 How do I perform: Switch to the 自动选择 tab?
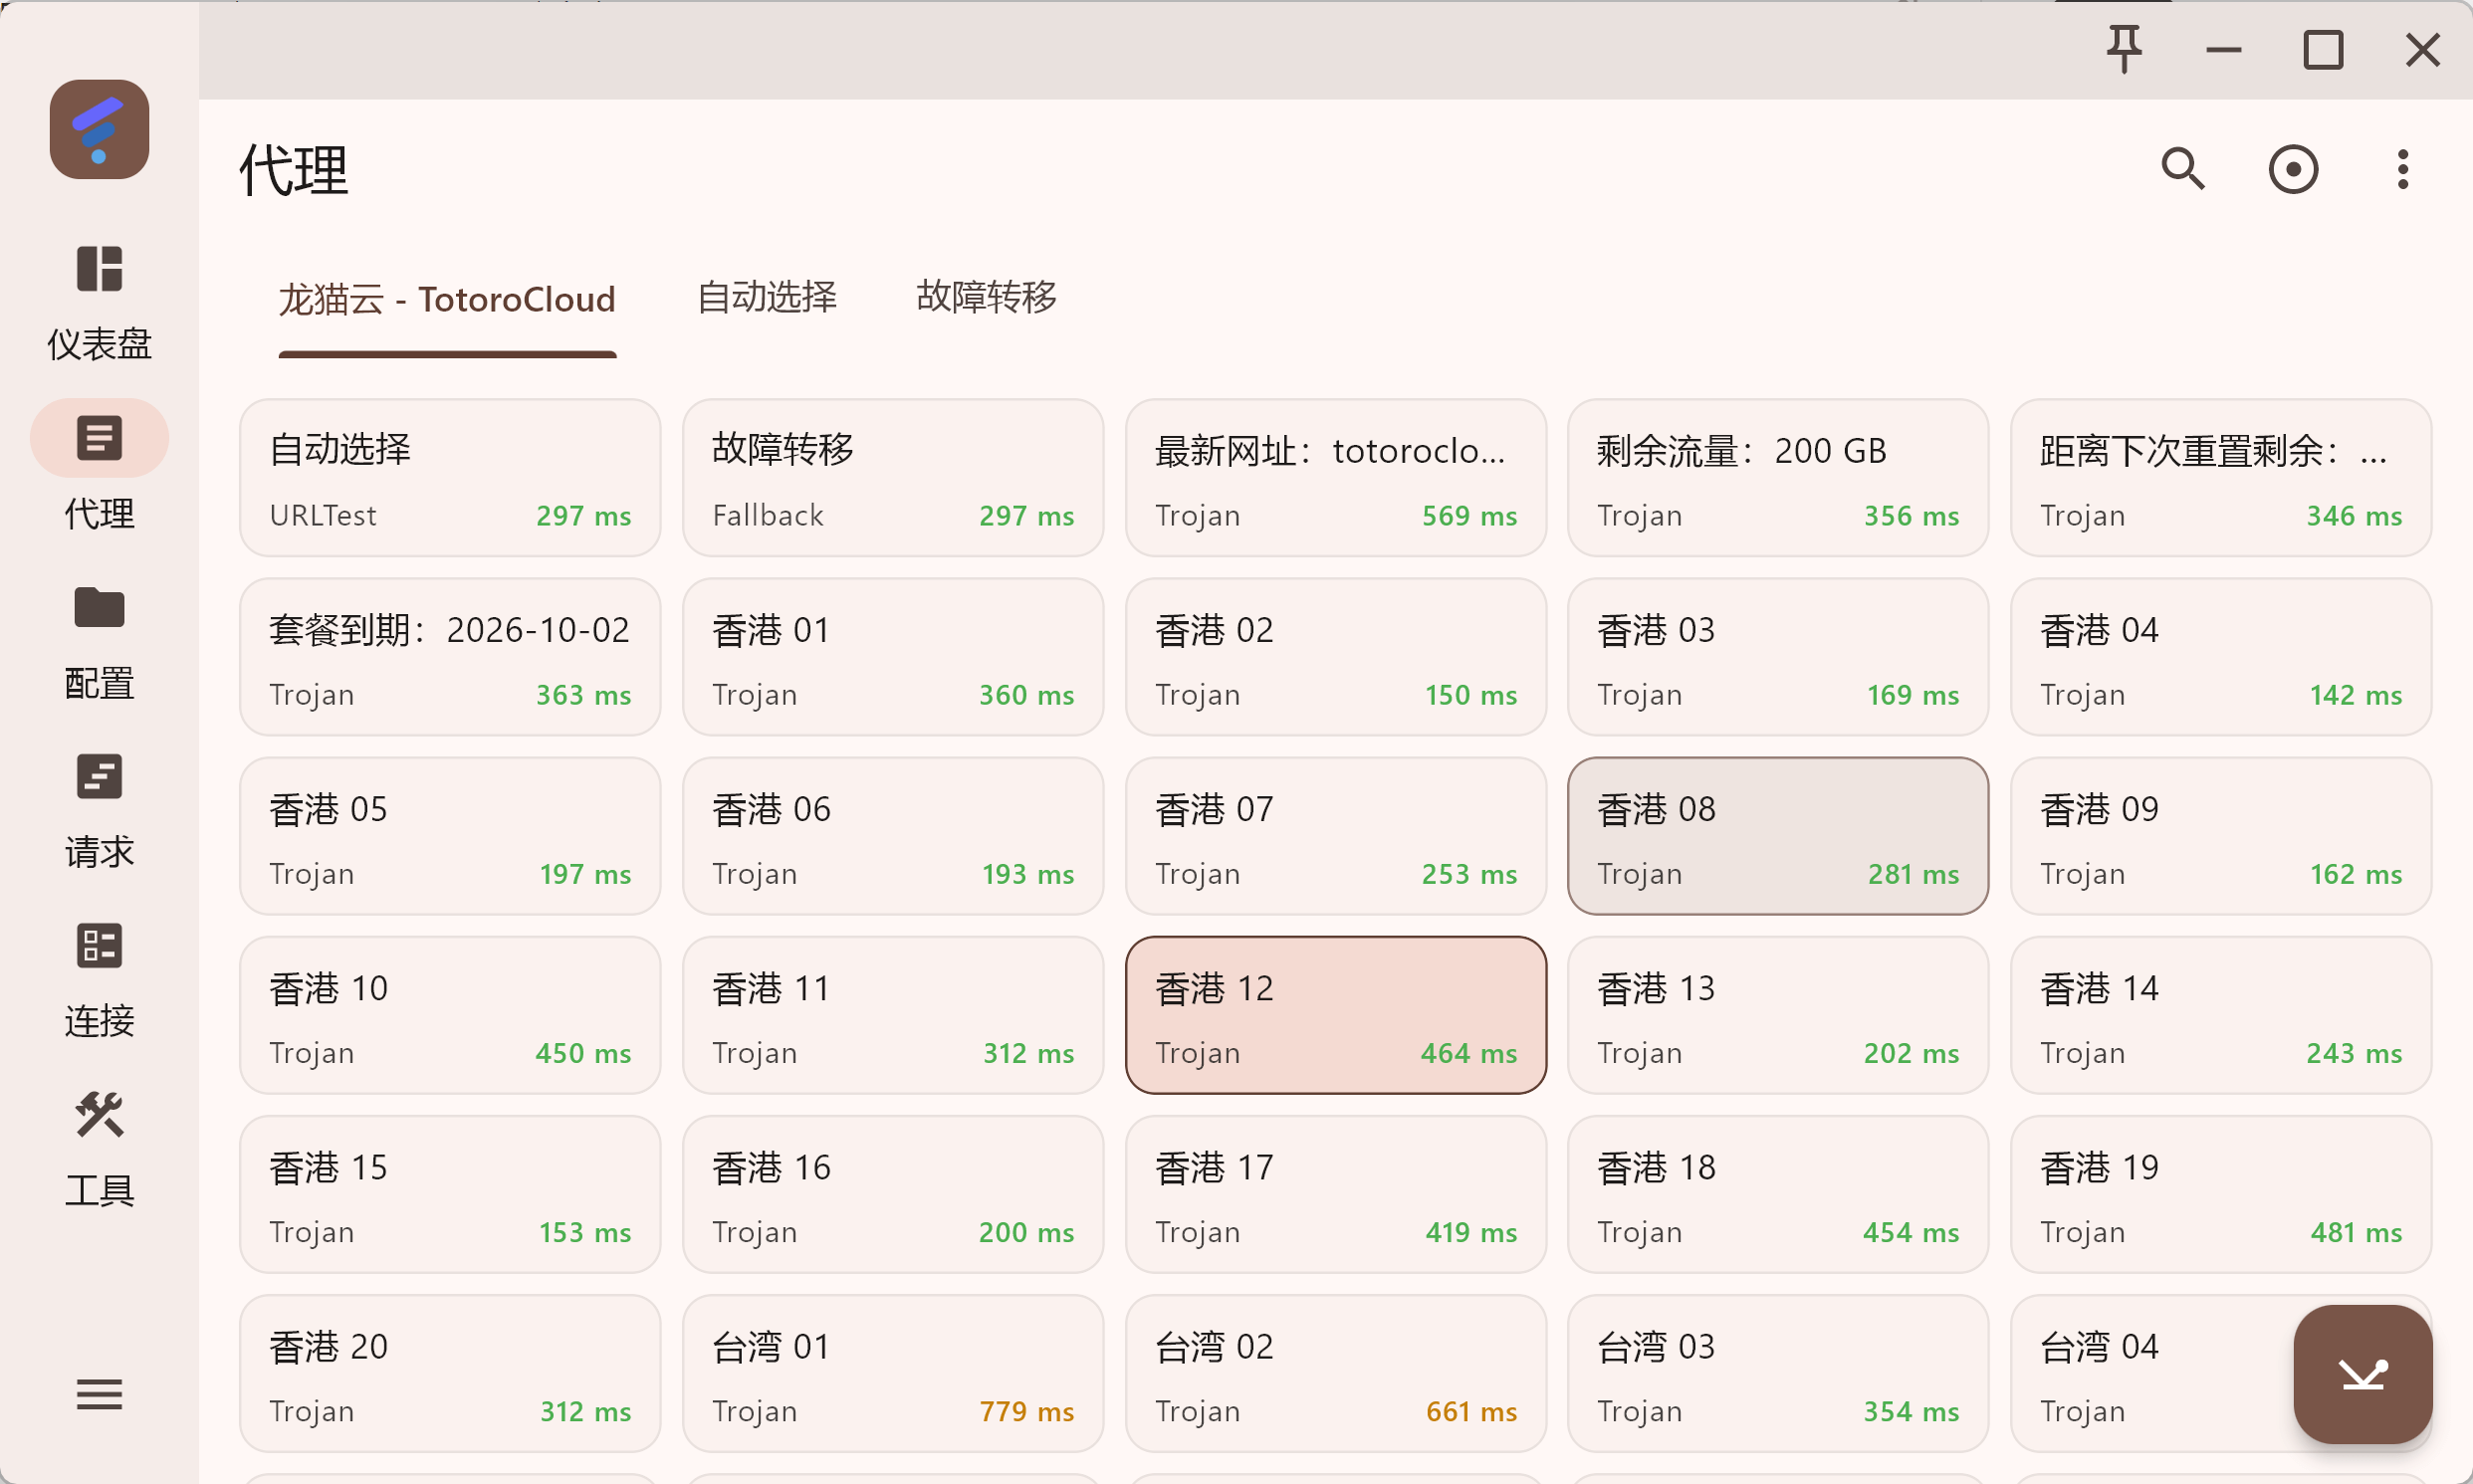tap(766, 297)
